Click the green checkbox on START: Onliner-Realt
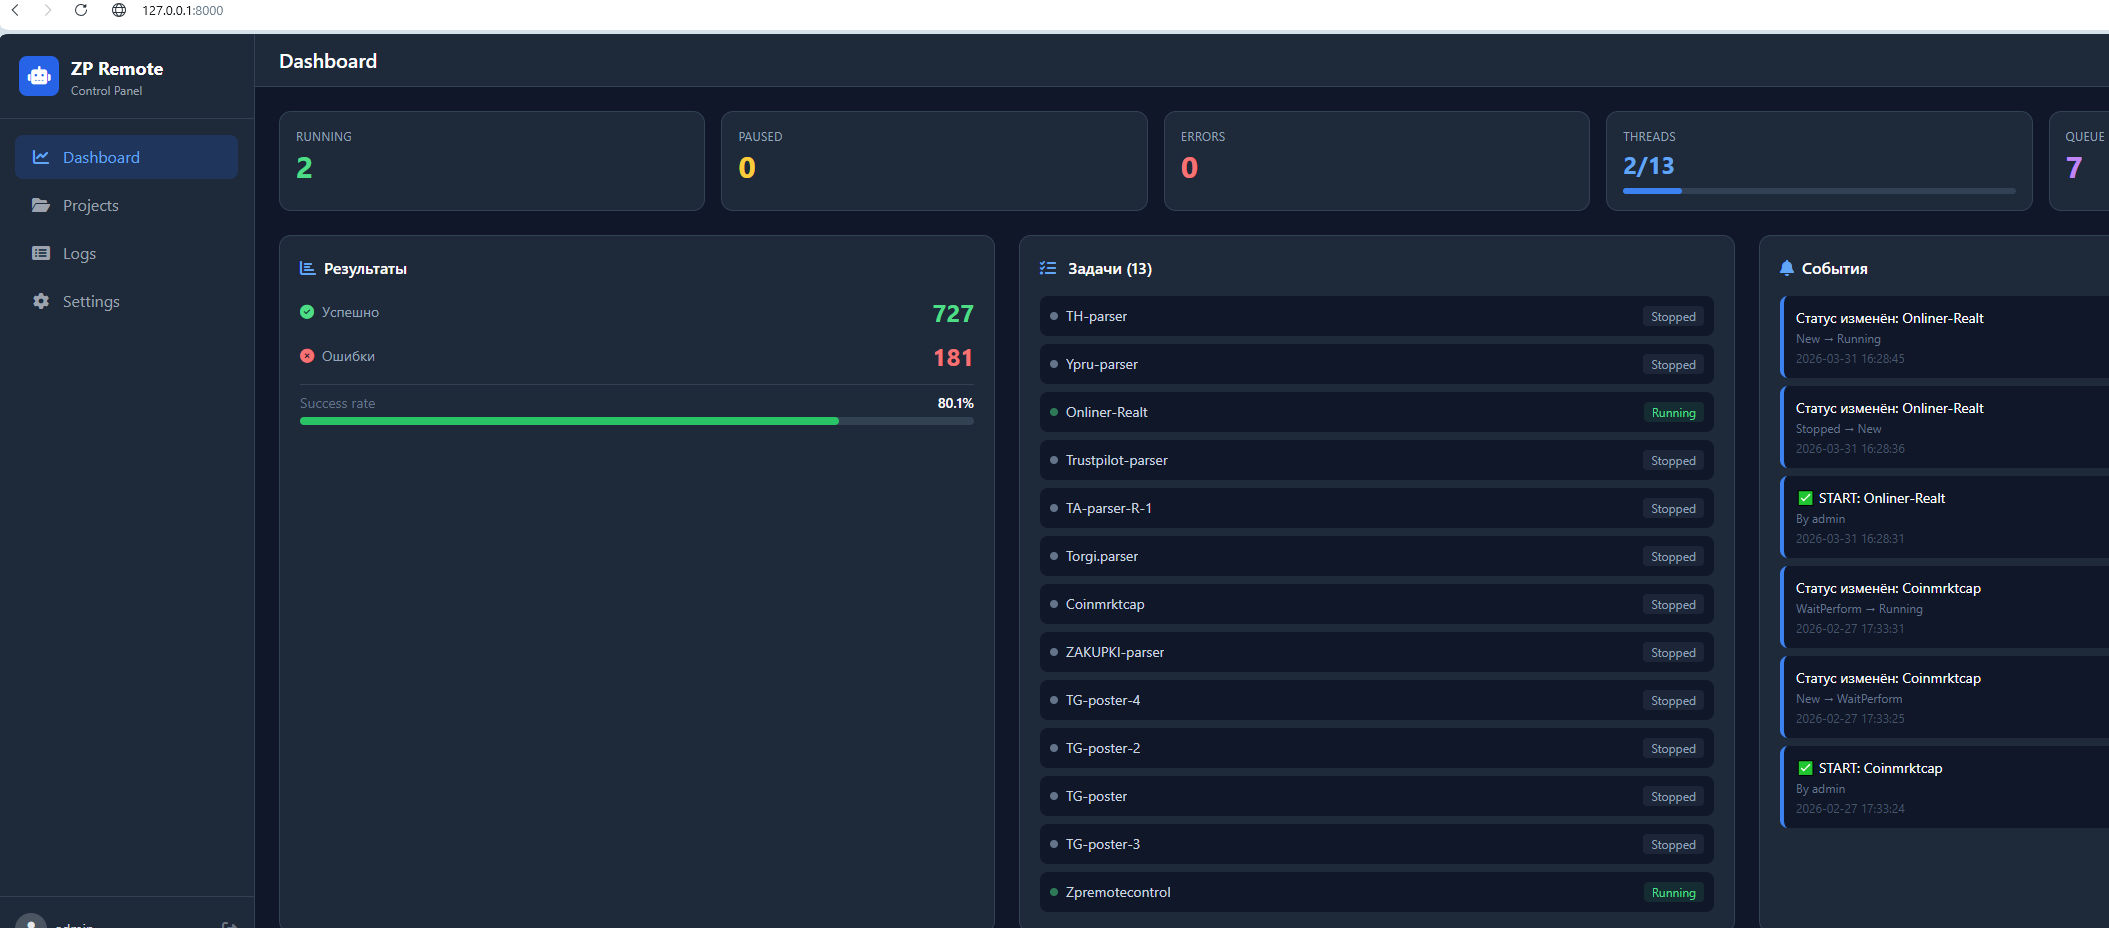Viewport: 2109px width, 928px height. (x=1805, y=498)
